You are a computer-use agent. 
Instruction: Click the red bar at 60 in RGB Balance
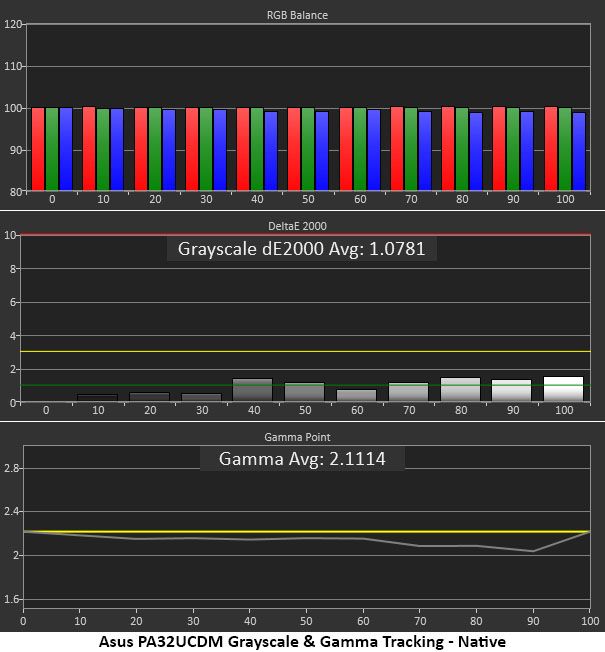click(346, 149)
